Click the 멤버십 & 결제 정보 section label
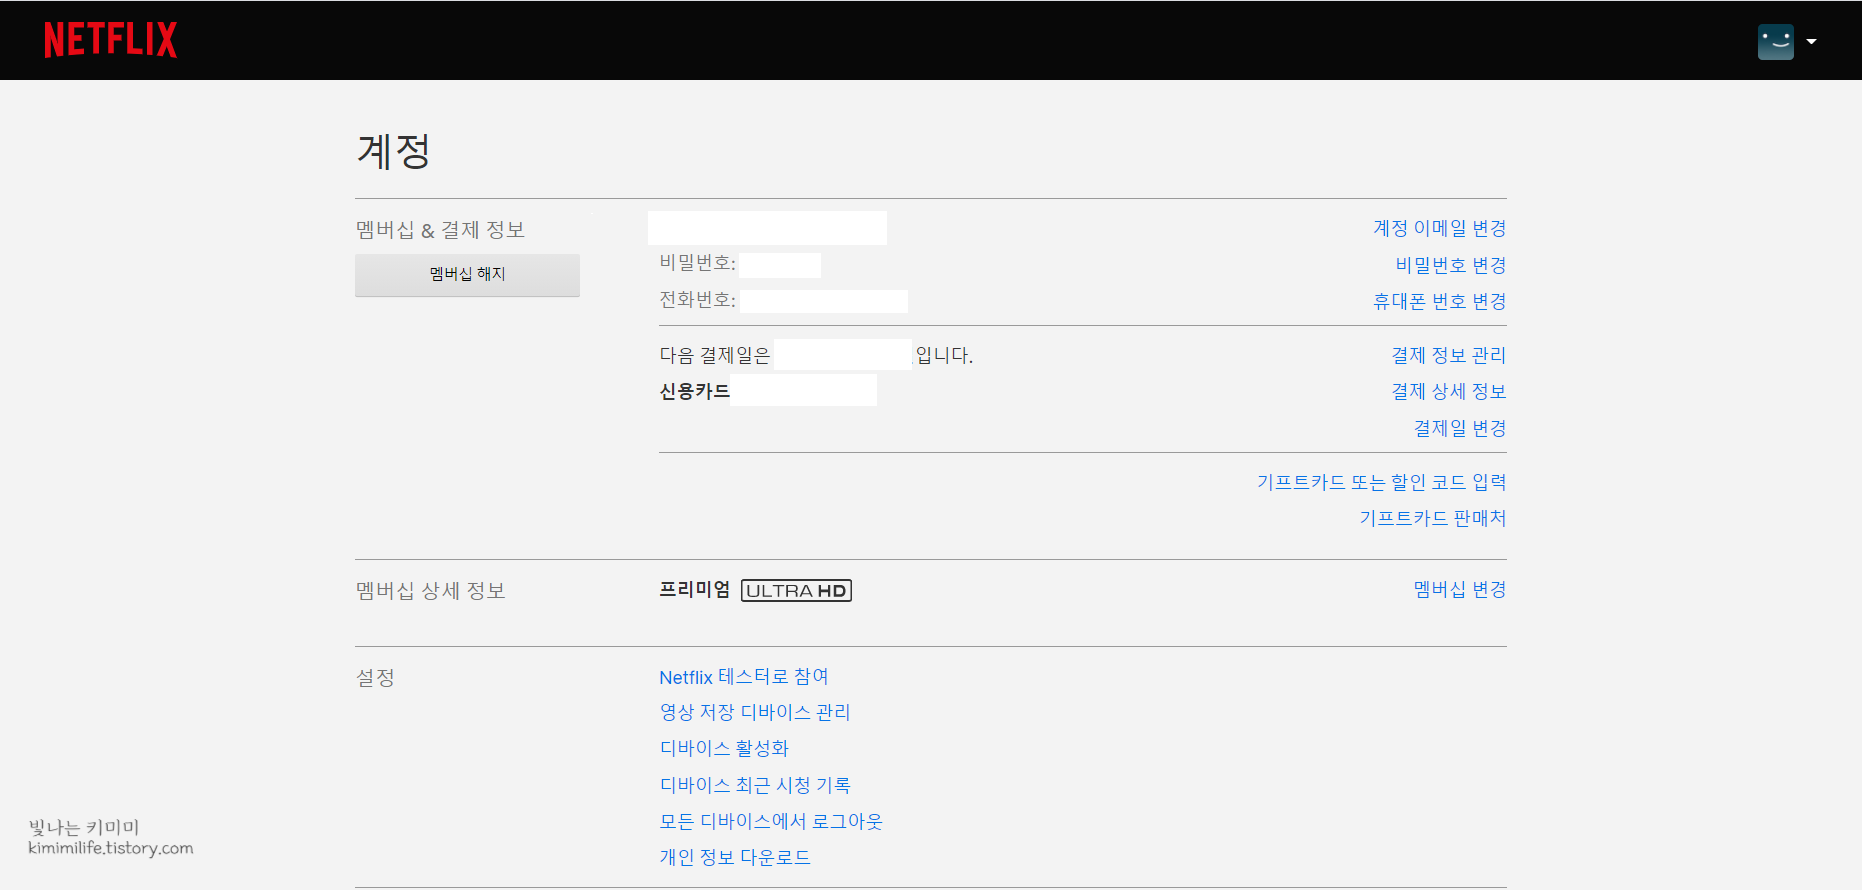This screenshot has height=890, width=1862. pyautogui.click(x=440, y=230)
